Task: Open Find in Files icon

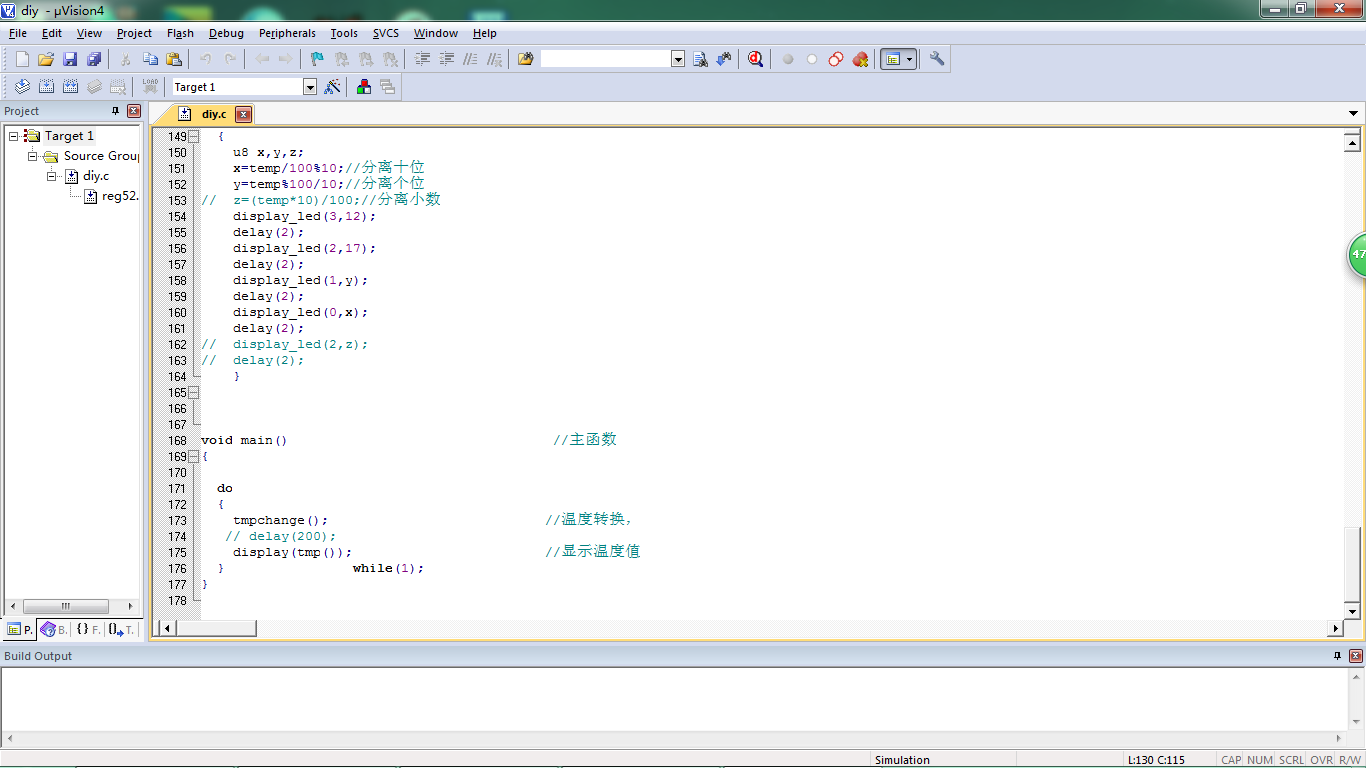Action: pos(526,59)
